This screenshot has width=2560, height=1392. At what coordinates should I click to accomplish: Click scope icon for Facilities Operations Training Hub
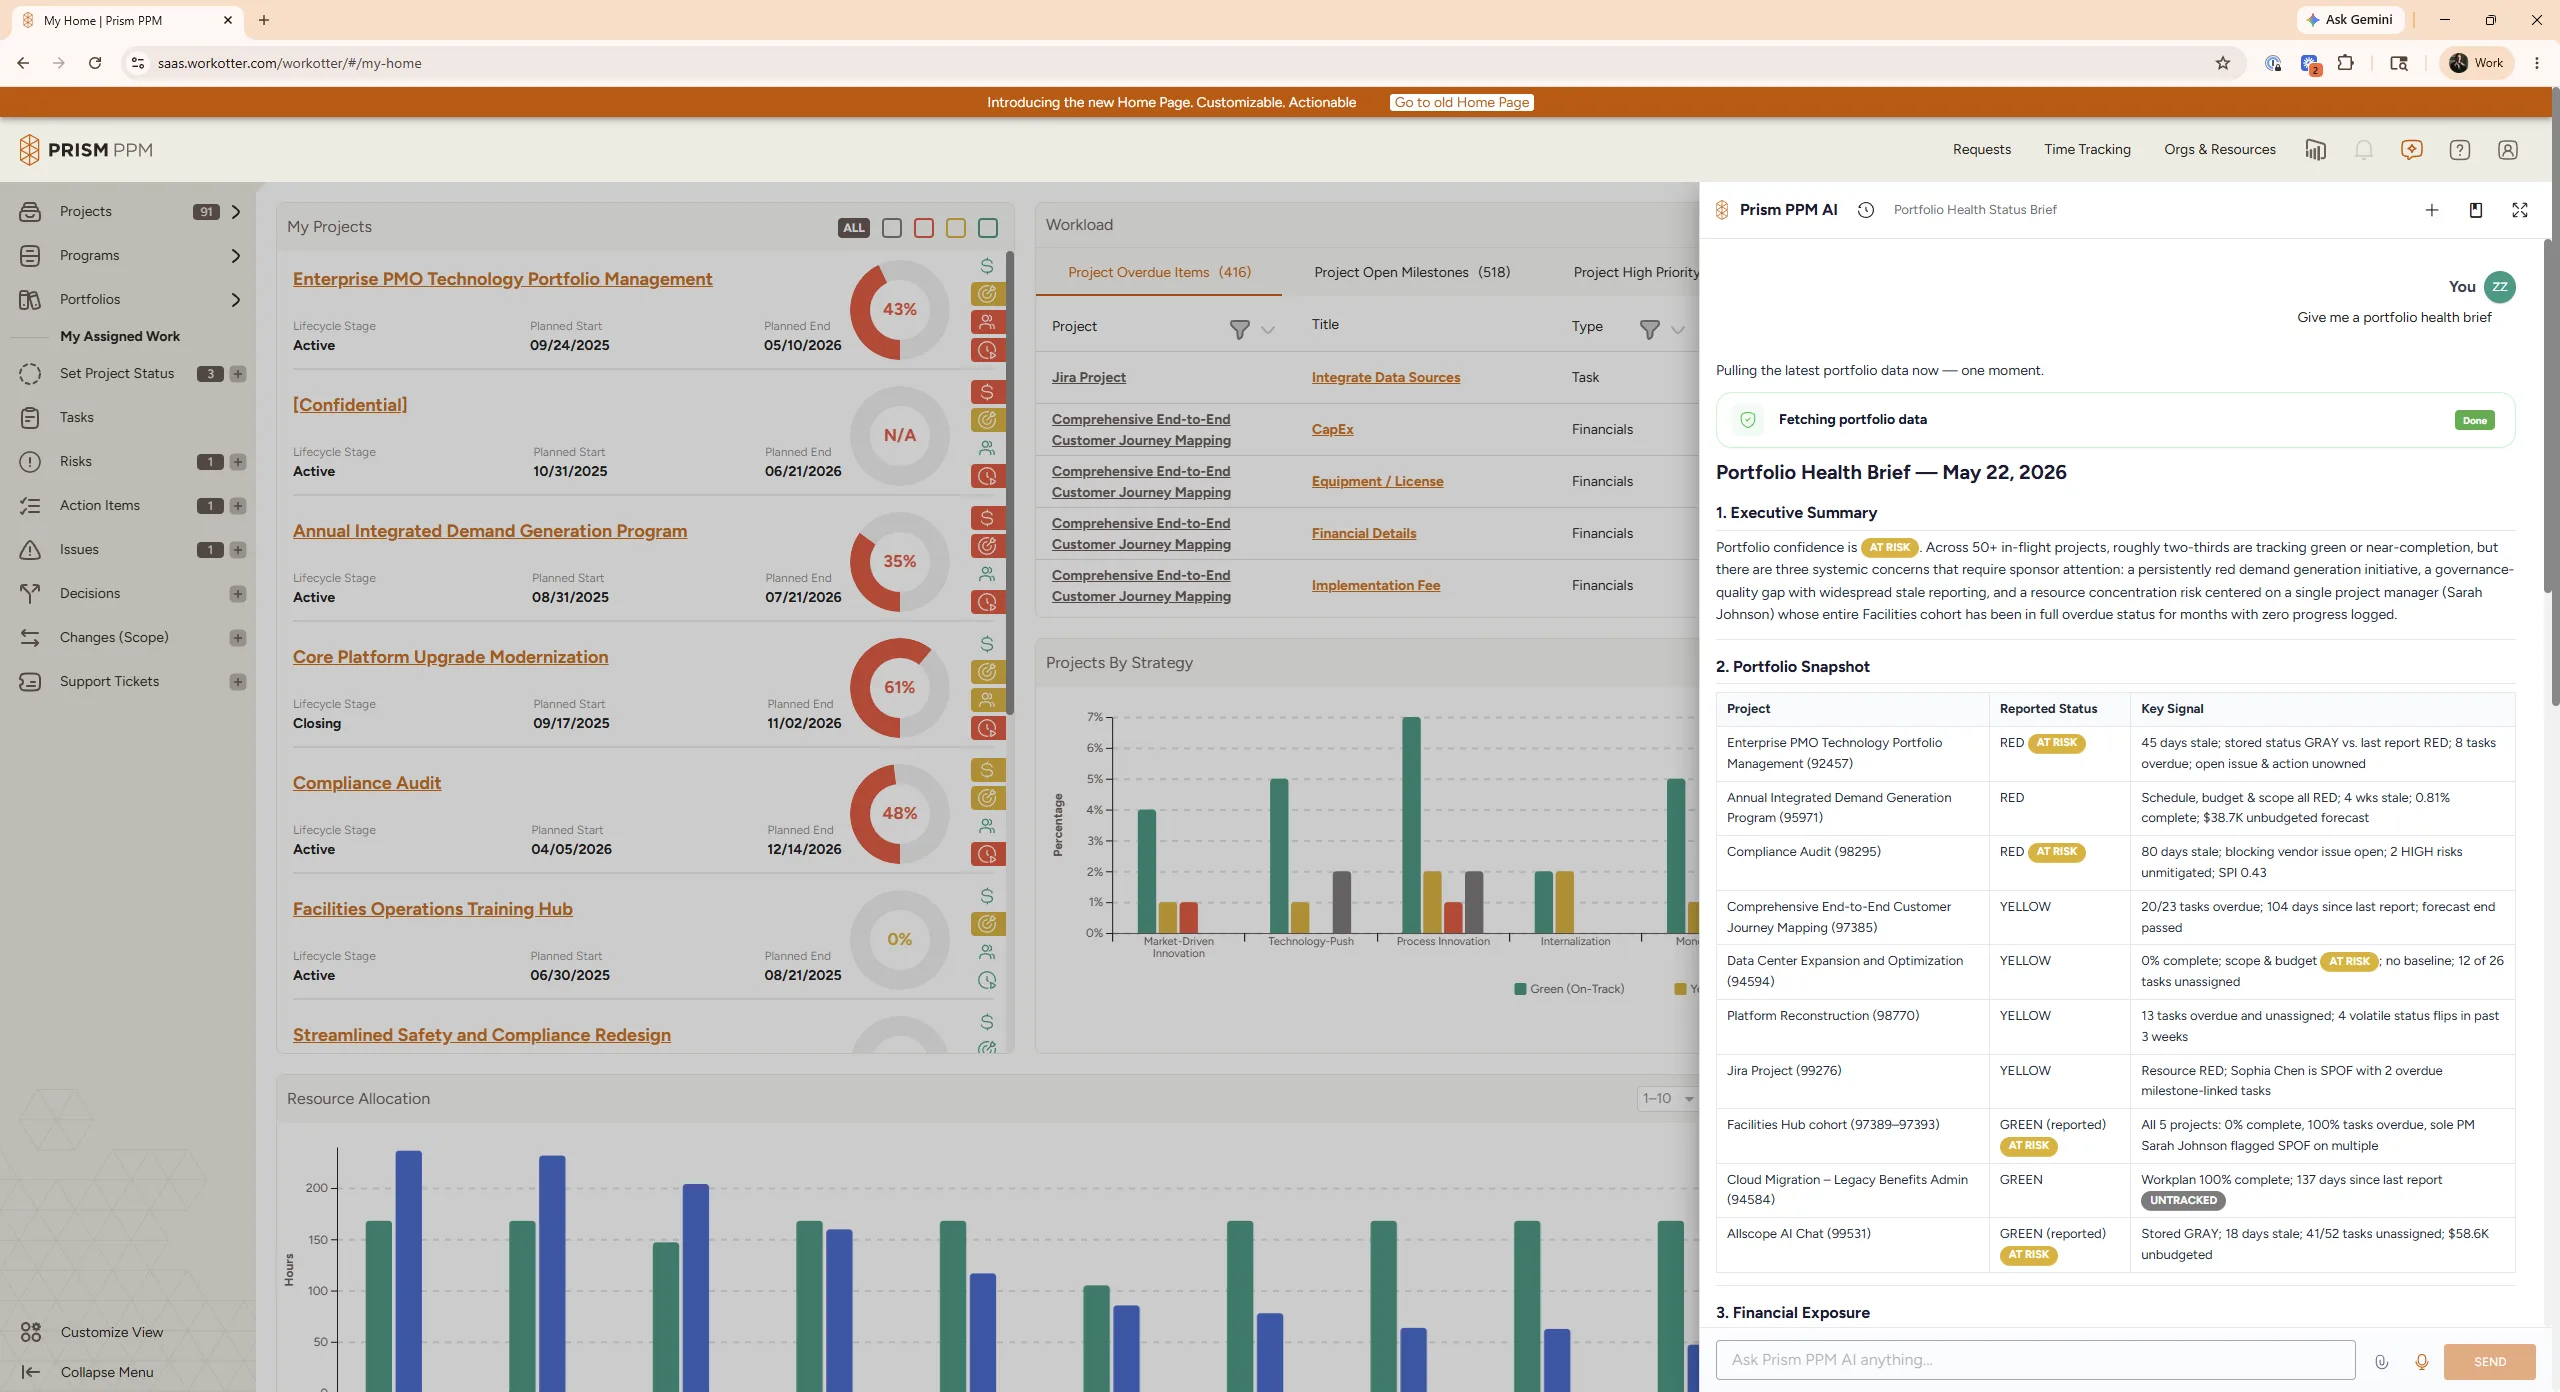point(987,924)
